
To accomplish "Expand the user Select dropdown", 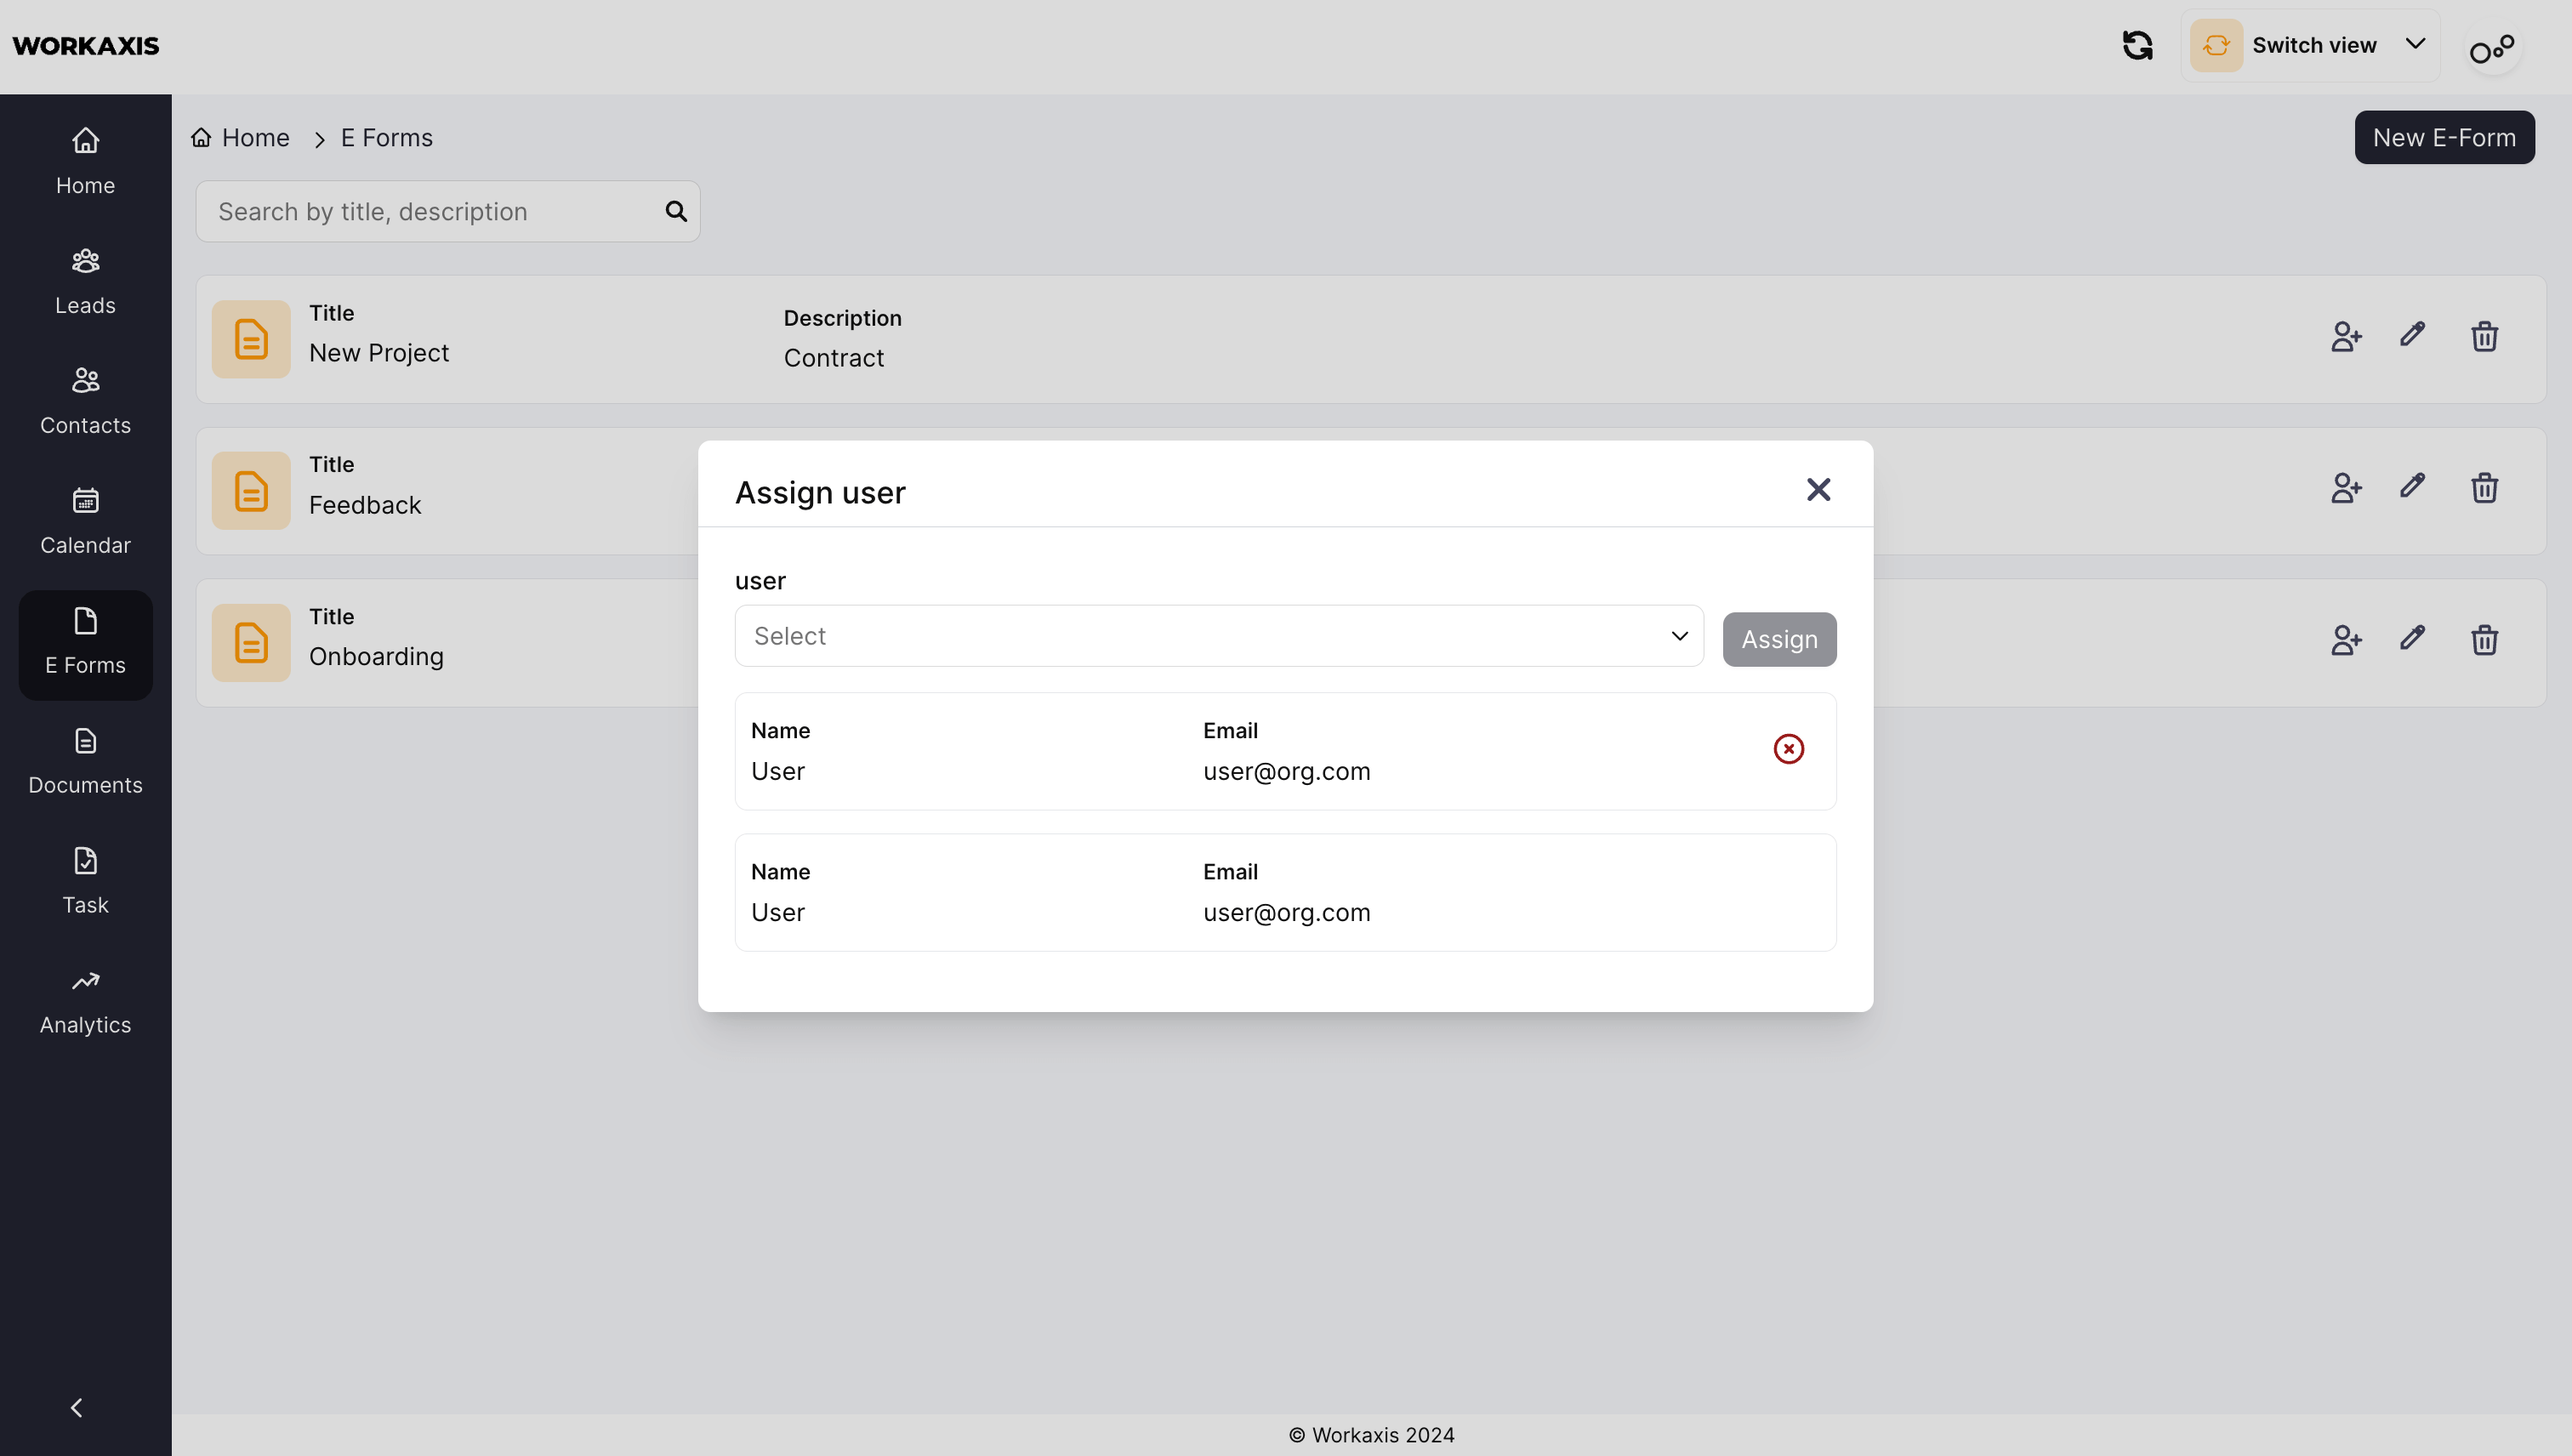I will click(x=1218, y=636).
